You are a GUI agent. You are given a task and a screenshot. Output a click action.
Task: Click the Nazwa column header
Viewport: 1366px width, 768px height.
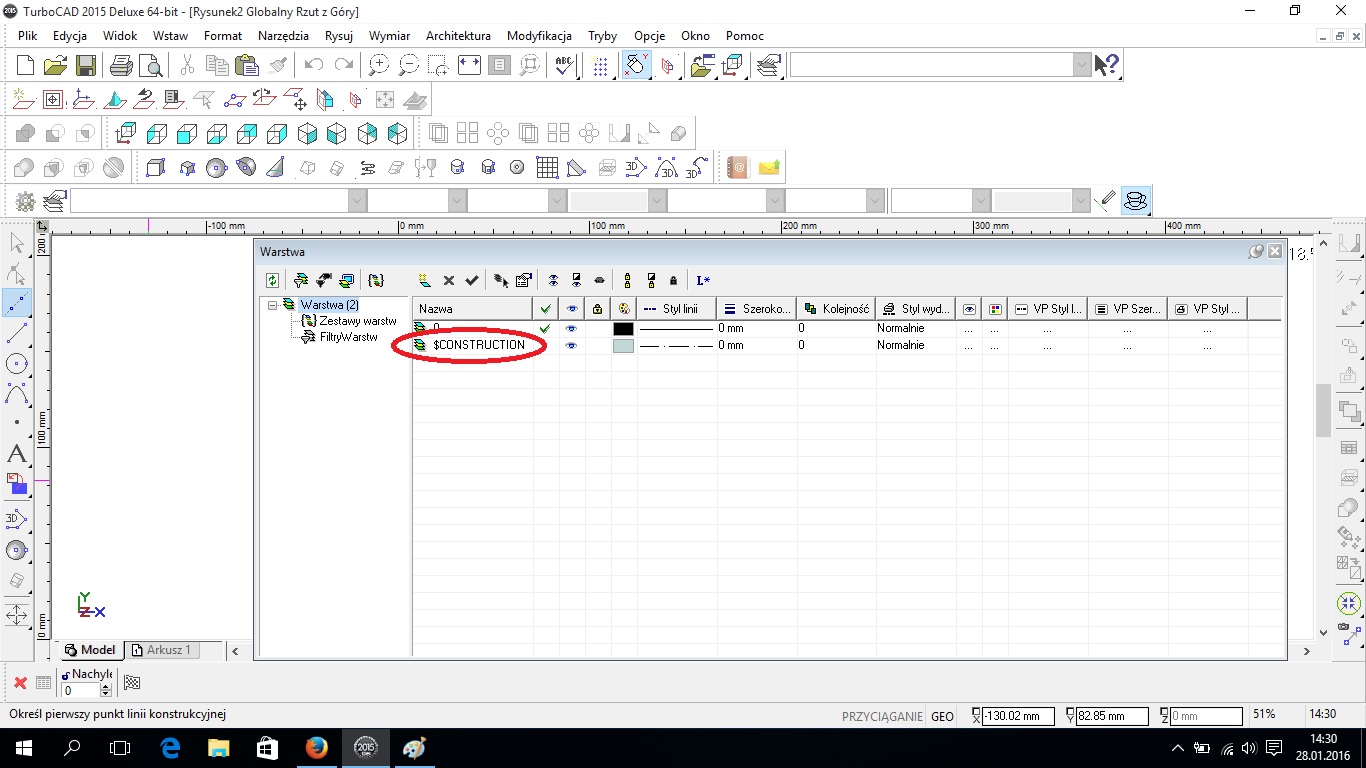472,309
